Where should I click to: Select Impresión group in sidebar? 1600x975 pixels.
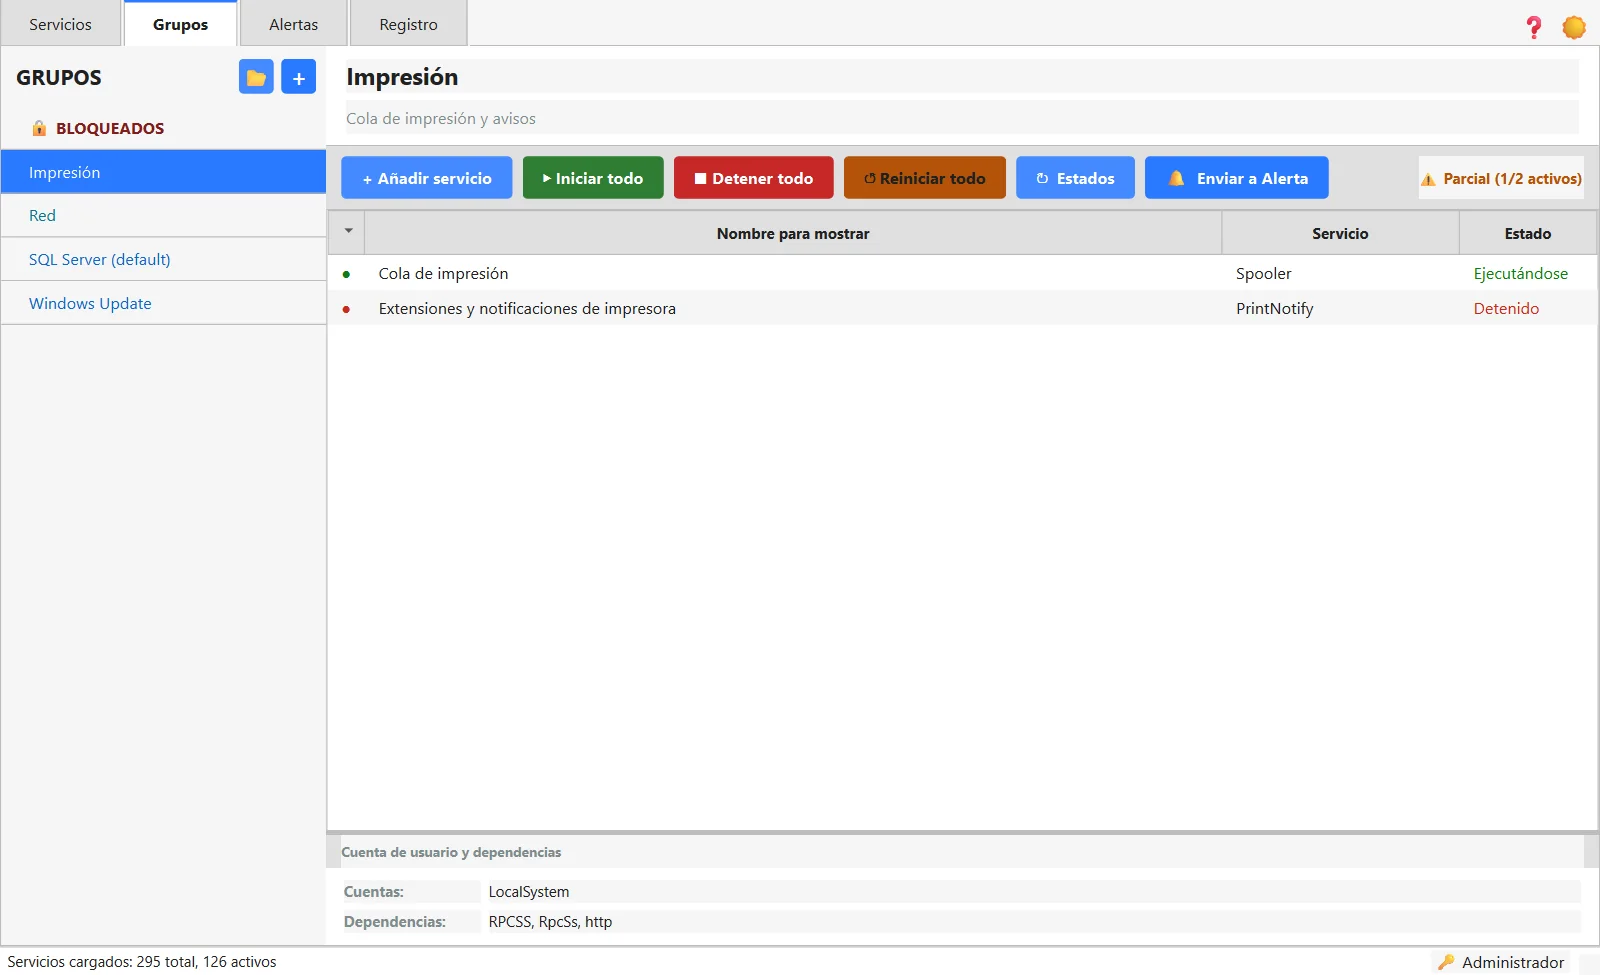pyautogui.click(x=163, y=172)
